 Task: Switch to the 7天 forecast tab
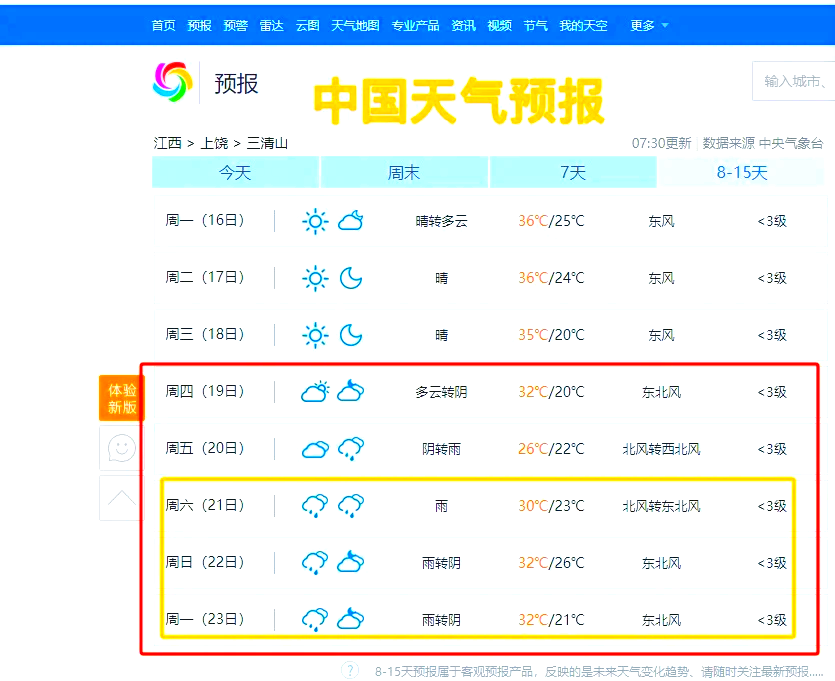pos(573,172)
